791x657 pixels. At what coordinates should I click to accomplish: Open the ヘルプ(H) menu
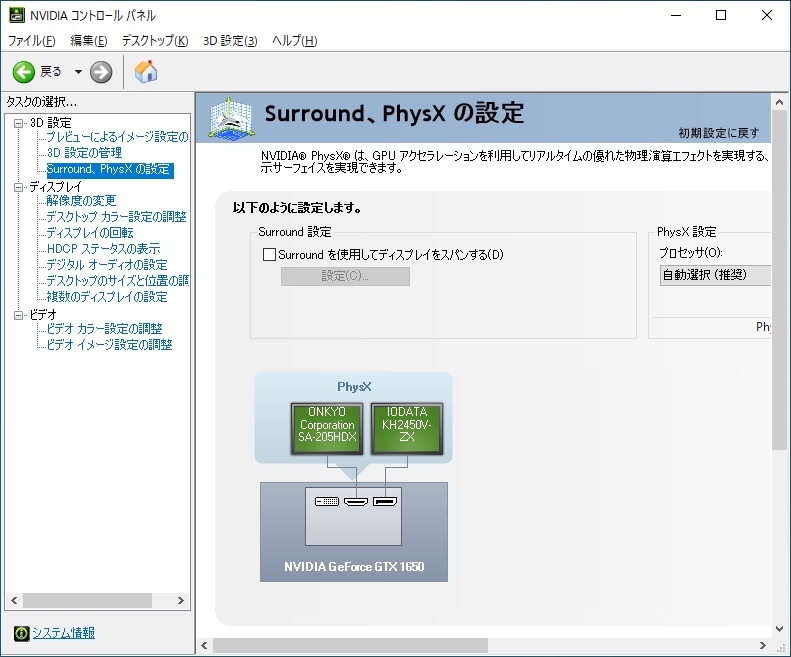point(295,41)
